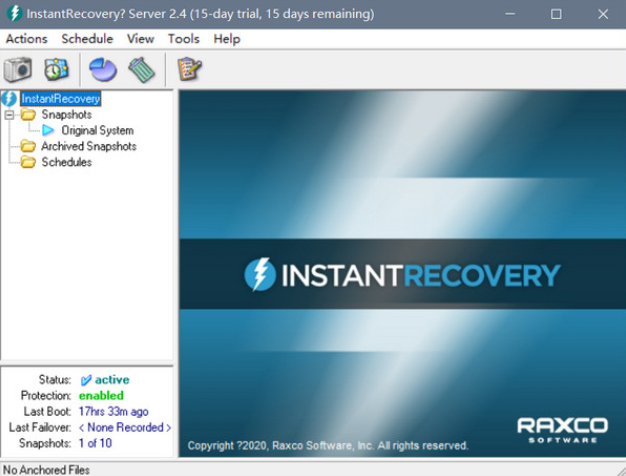Select the Schedules tree item
The image size is (626, 476).
coord(66,162)
